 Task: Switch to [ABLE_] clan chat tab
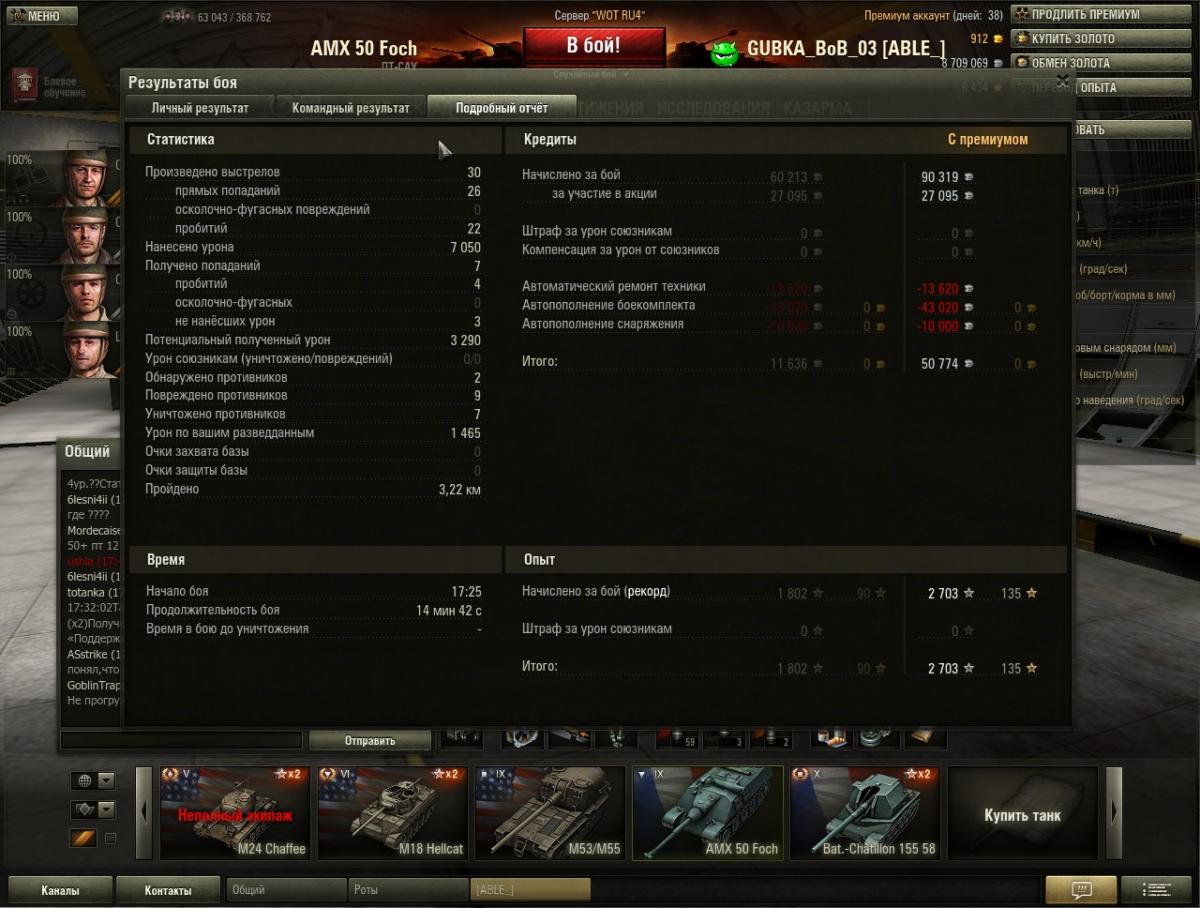(530, 890)
